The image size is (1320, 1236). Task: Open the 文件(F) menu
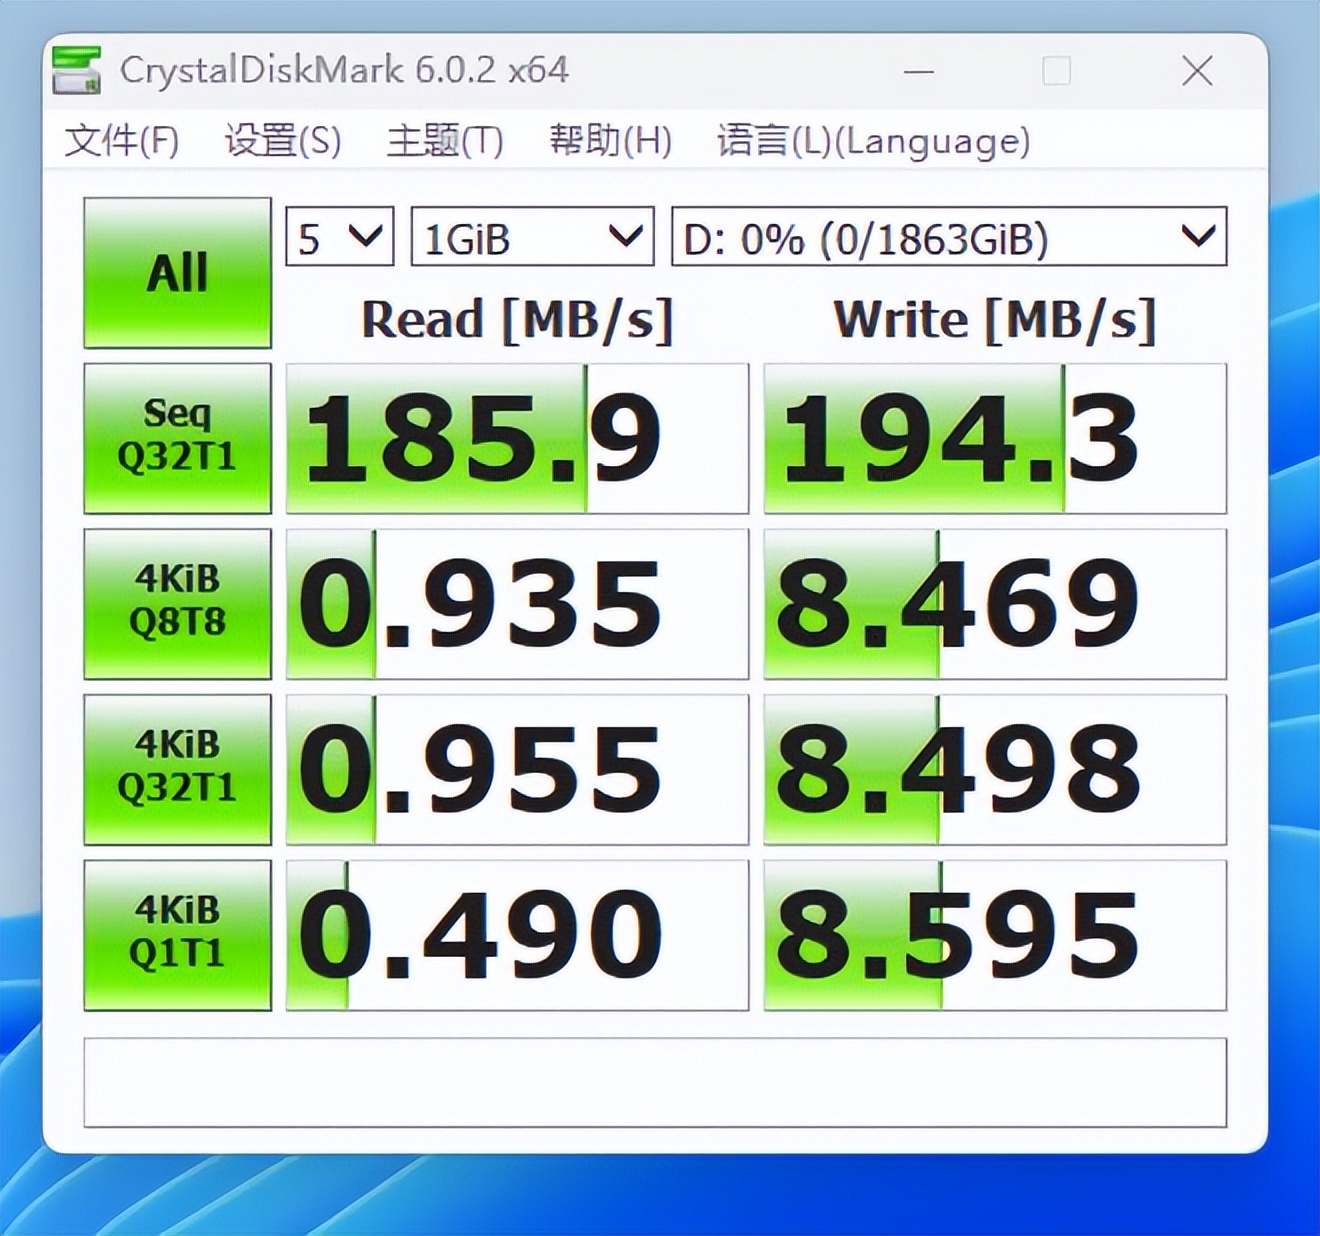(122, 141)
